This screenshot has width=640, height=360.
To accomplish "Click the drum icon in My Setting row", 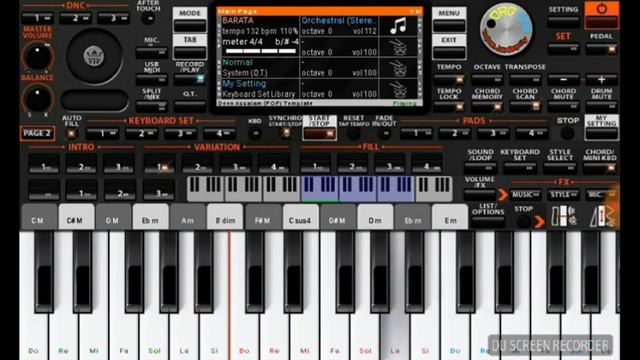I will [399, 89].
